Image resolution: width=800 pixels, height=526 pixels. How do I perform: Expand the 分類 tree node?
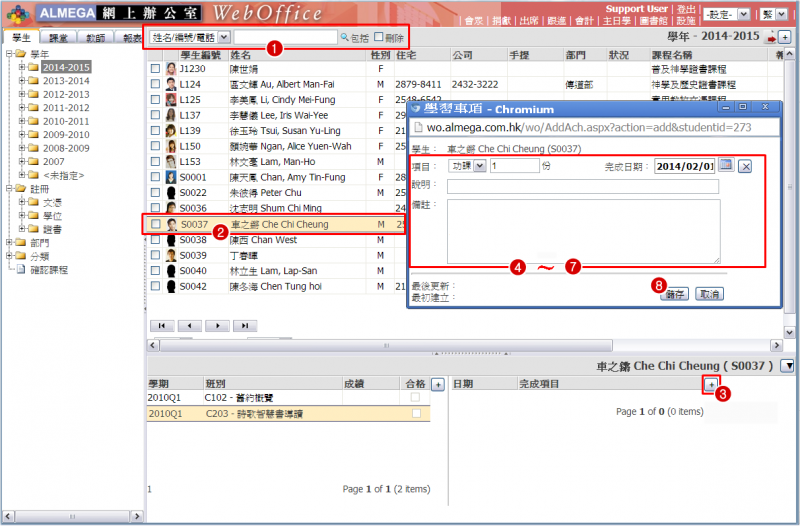point(9,256)
